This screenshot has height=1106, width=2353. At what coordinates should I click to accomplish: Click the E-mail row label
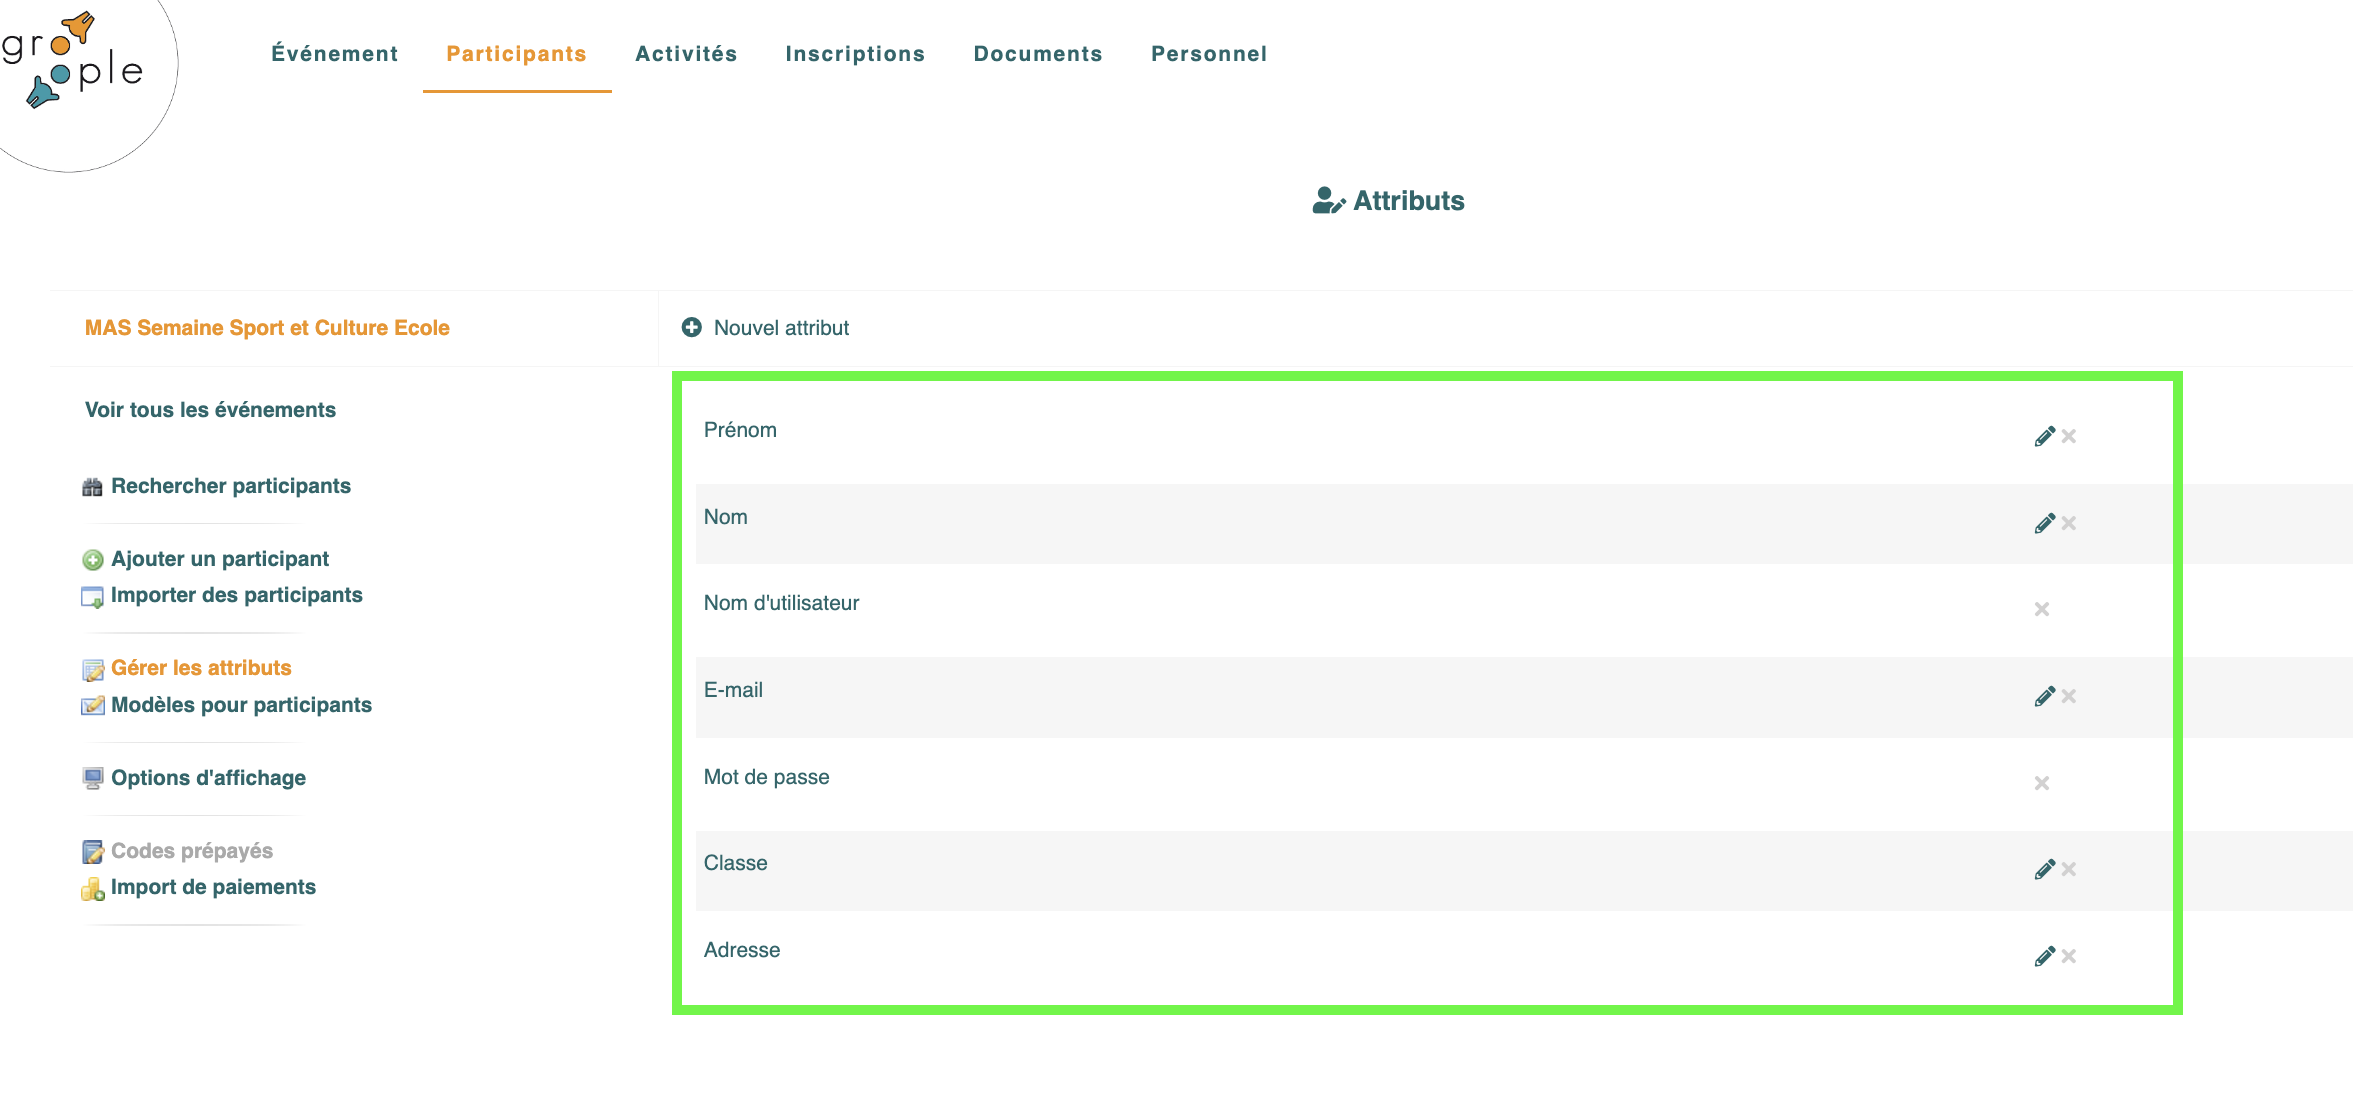coord(733,690)
